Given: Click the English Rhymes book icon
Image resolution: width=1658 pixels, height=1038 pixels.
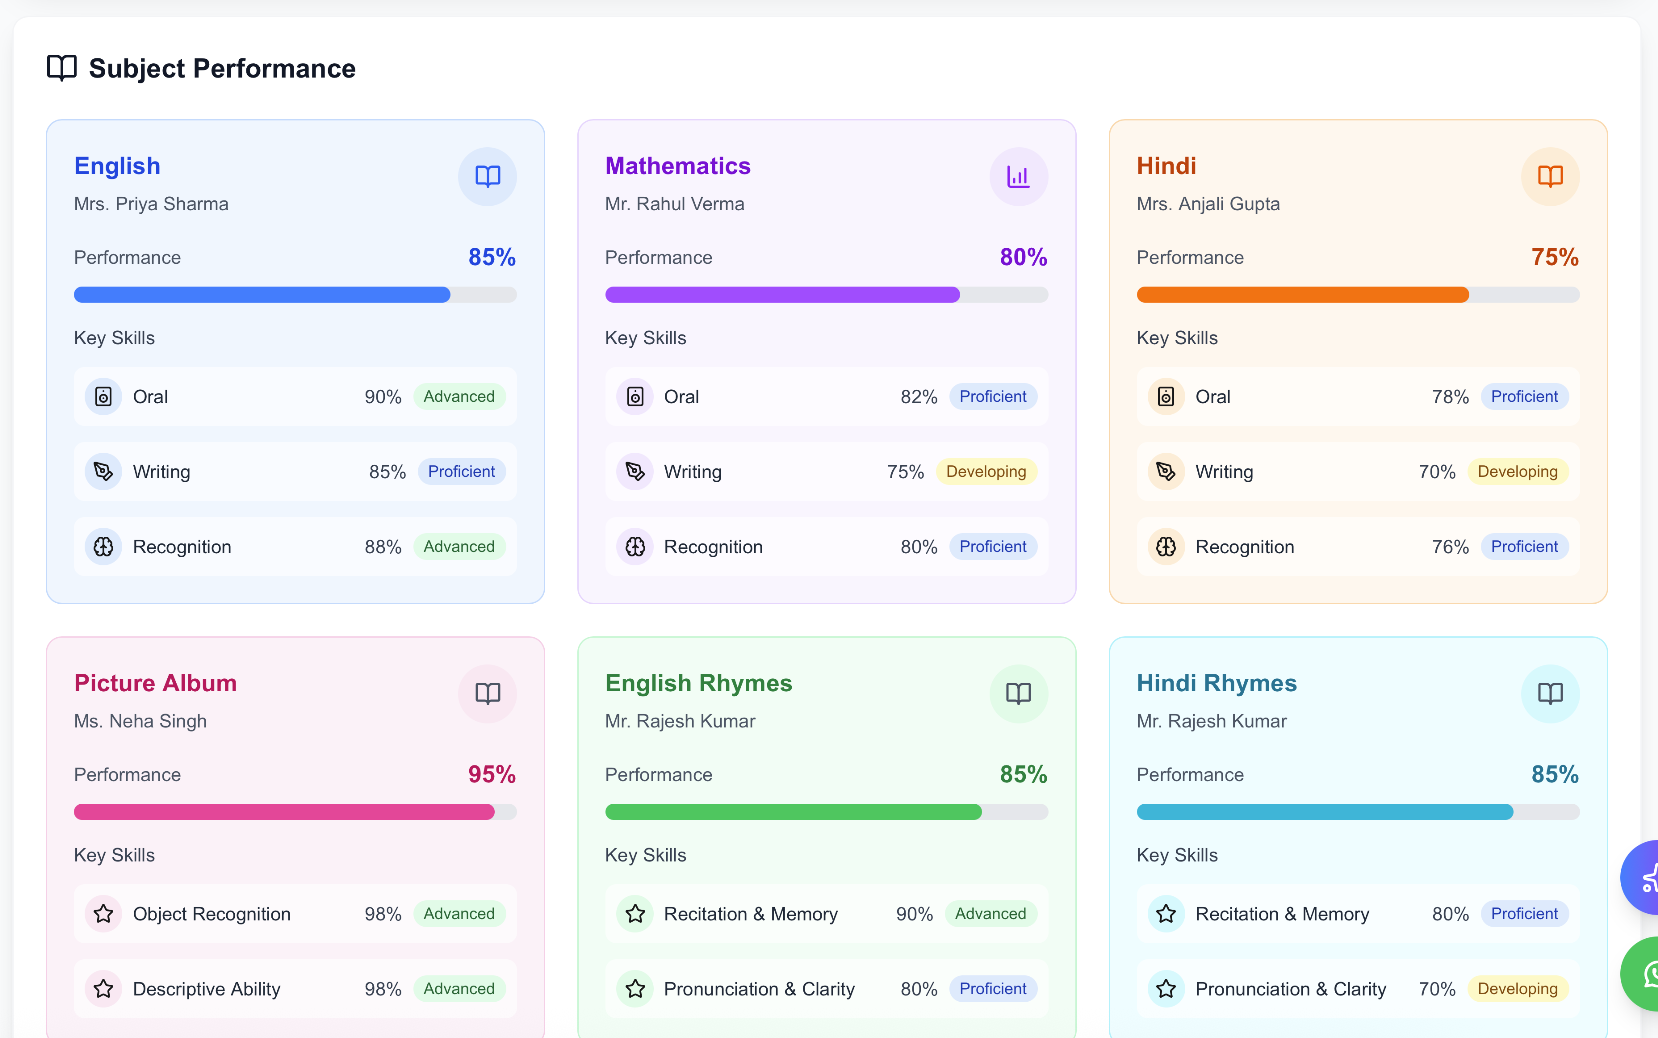Looking at the screenshot, I should tap(1018, 694).
